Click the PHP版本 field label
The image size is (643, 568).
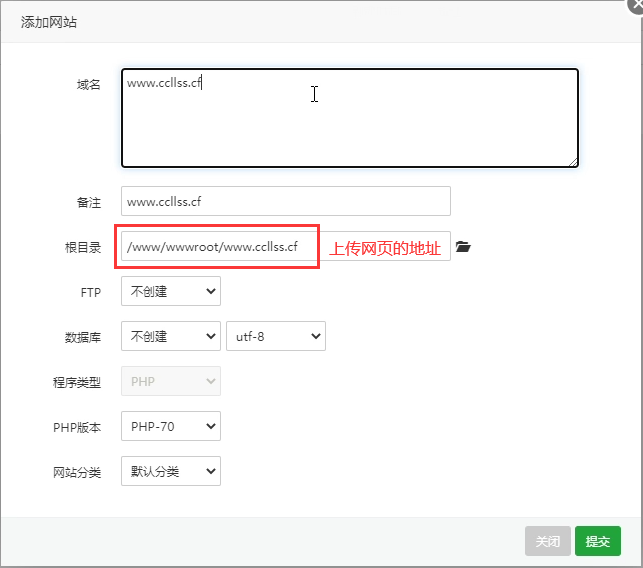coord(77,427)
